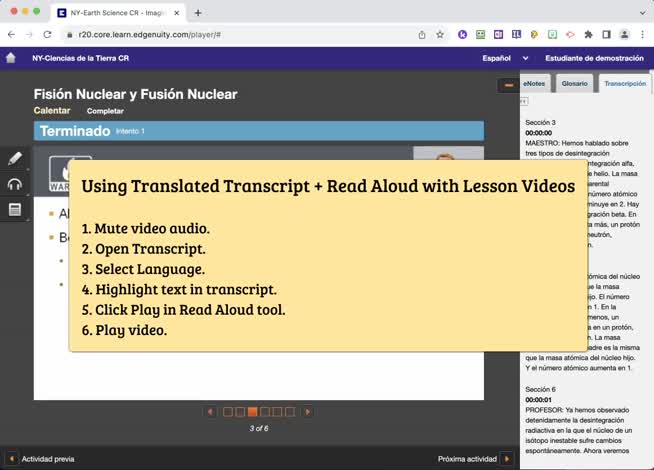Click the share icon in address bar
This screenshot has width=654, height=470.
422,34
